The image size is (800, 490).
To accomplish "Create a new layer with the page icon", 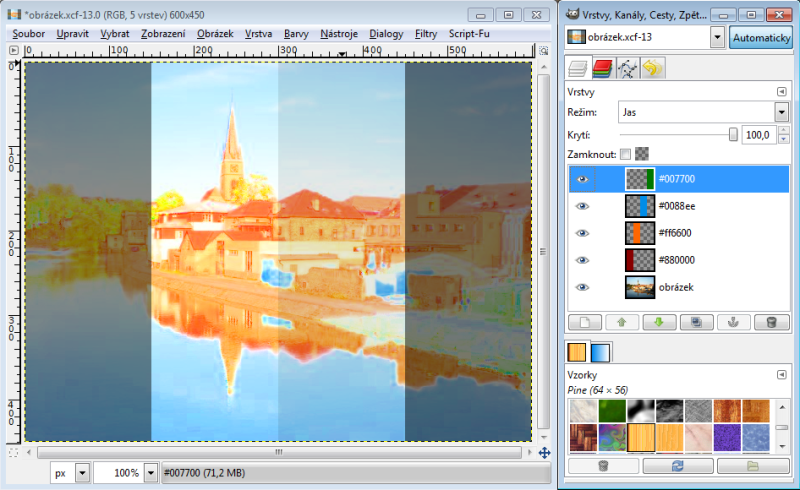I will click(x=583, y=322).
